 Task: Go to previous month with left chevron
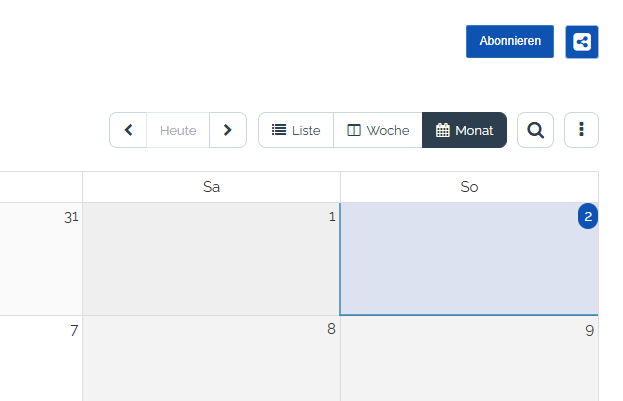coord(128,130)
